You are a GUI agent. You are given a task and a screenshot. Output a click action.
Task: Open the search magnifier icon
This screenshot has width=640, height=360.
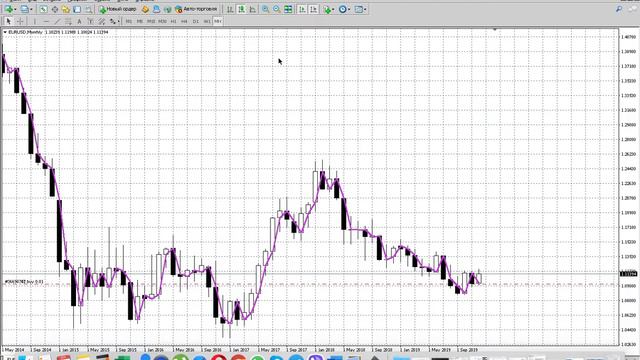(x=619, y=9)
